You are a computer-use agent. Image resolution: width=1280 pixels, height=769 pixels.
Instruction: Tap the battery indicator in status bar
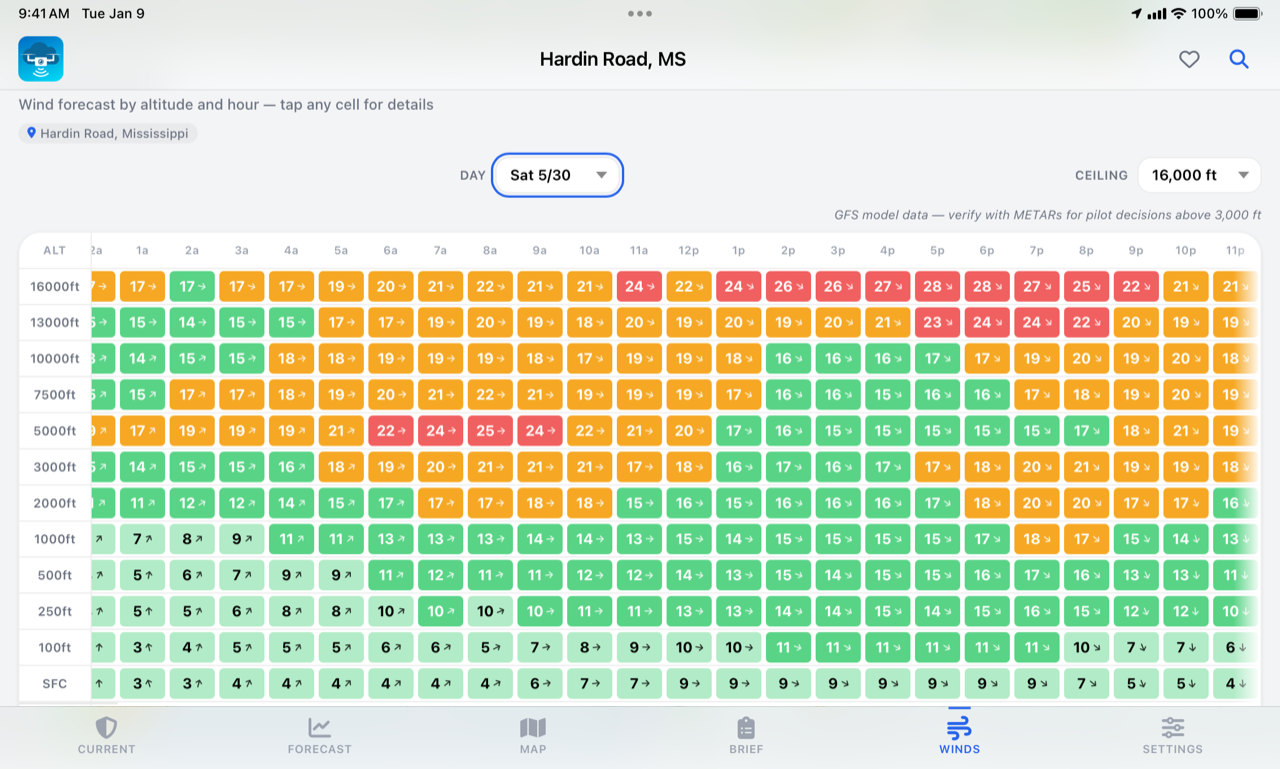click(x=1247, y=14)
